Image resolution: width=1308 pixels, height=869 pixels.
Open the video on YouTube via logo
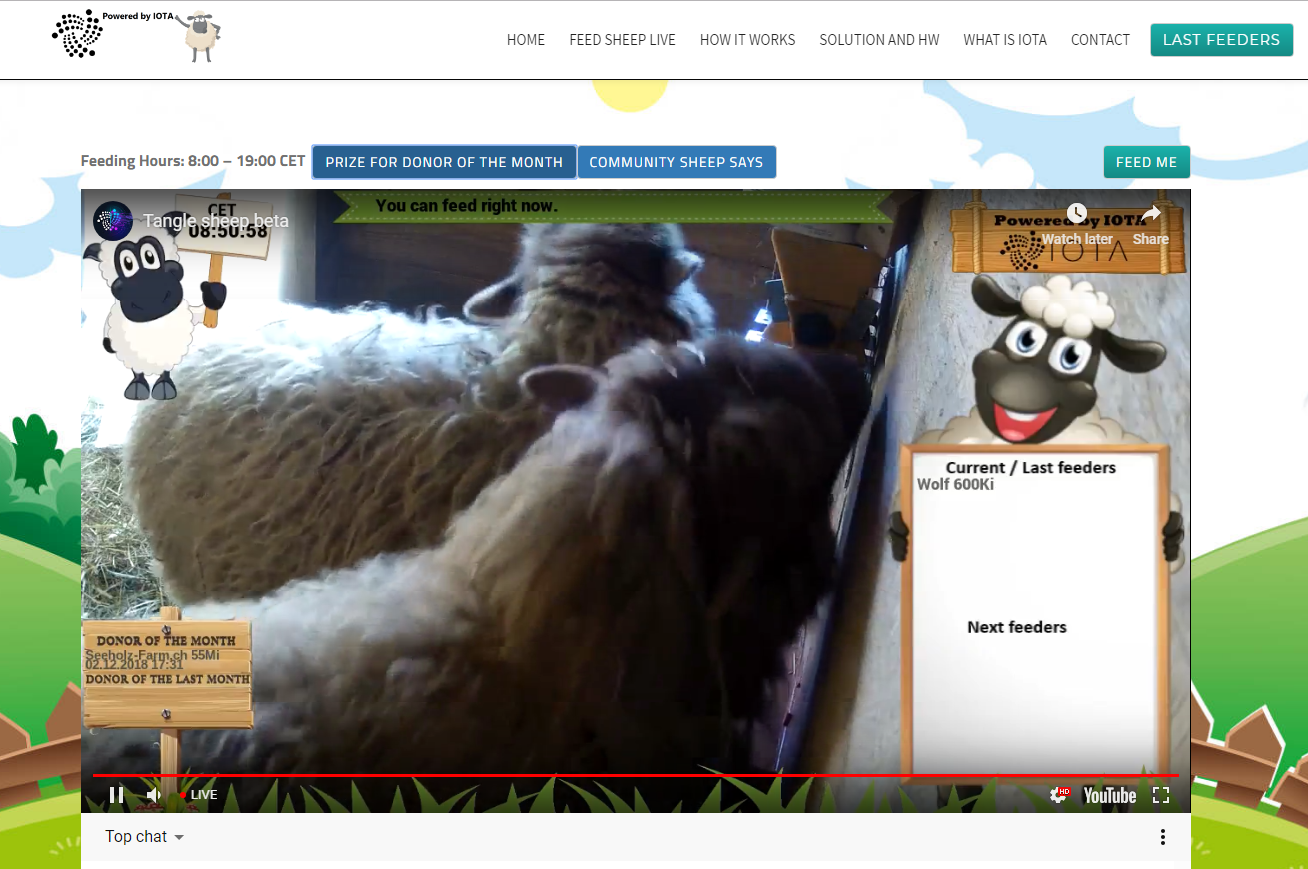coord(1110,795)
